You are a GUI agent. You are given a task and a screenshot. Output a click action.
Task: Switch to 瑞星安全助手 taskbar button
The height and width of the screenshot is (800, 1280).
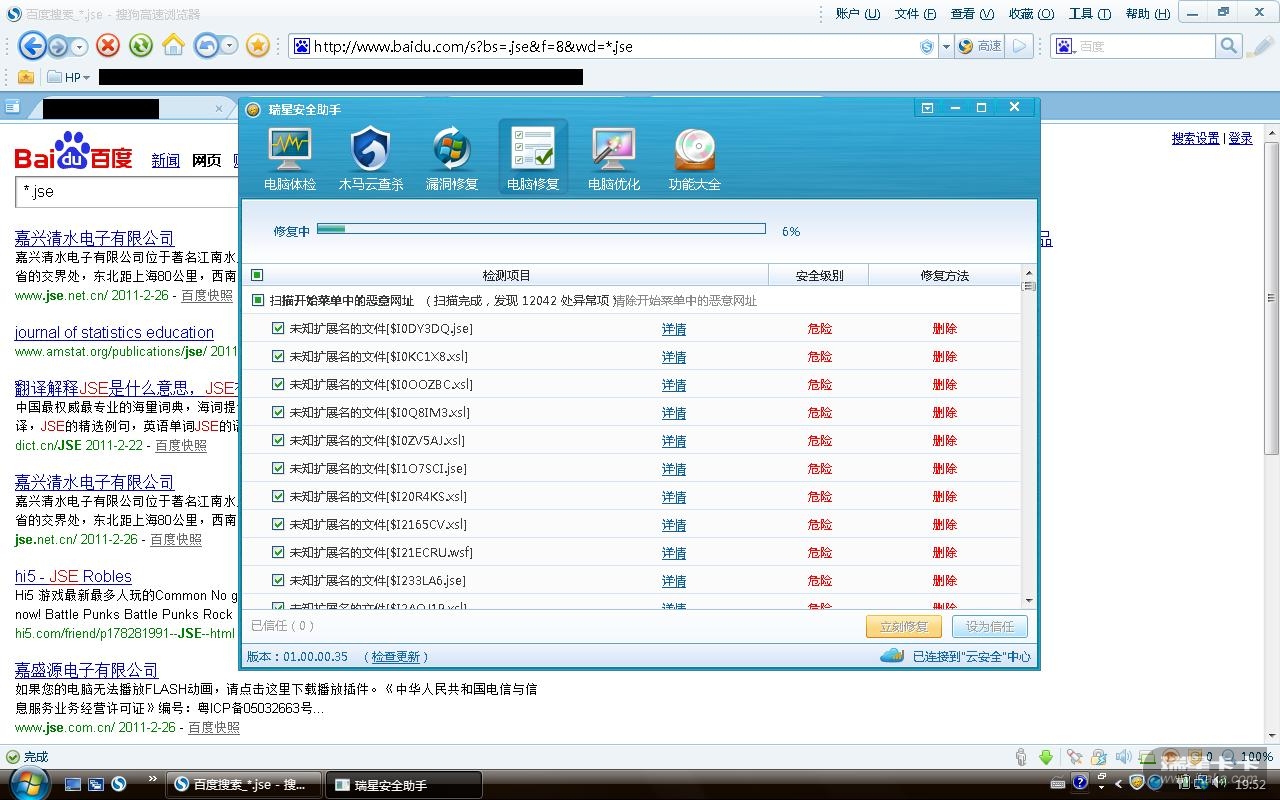pyautogui.click(x=404, y=785)
